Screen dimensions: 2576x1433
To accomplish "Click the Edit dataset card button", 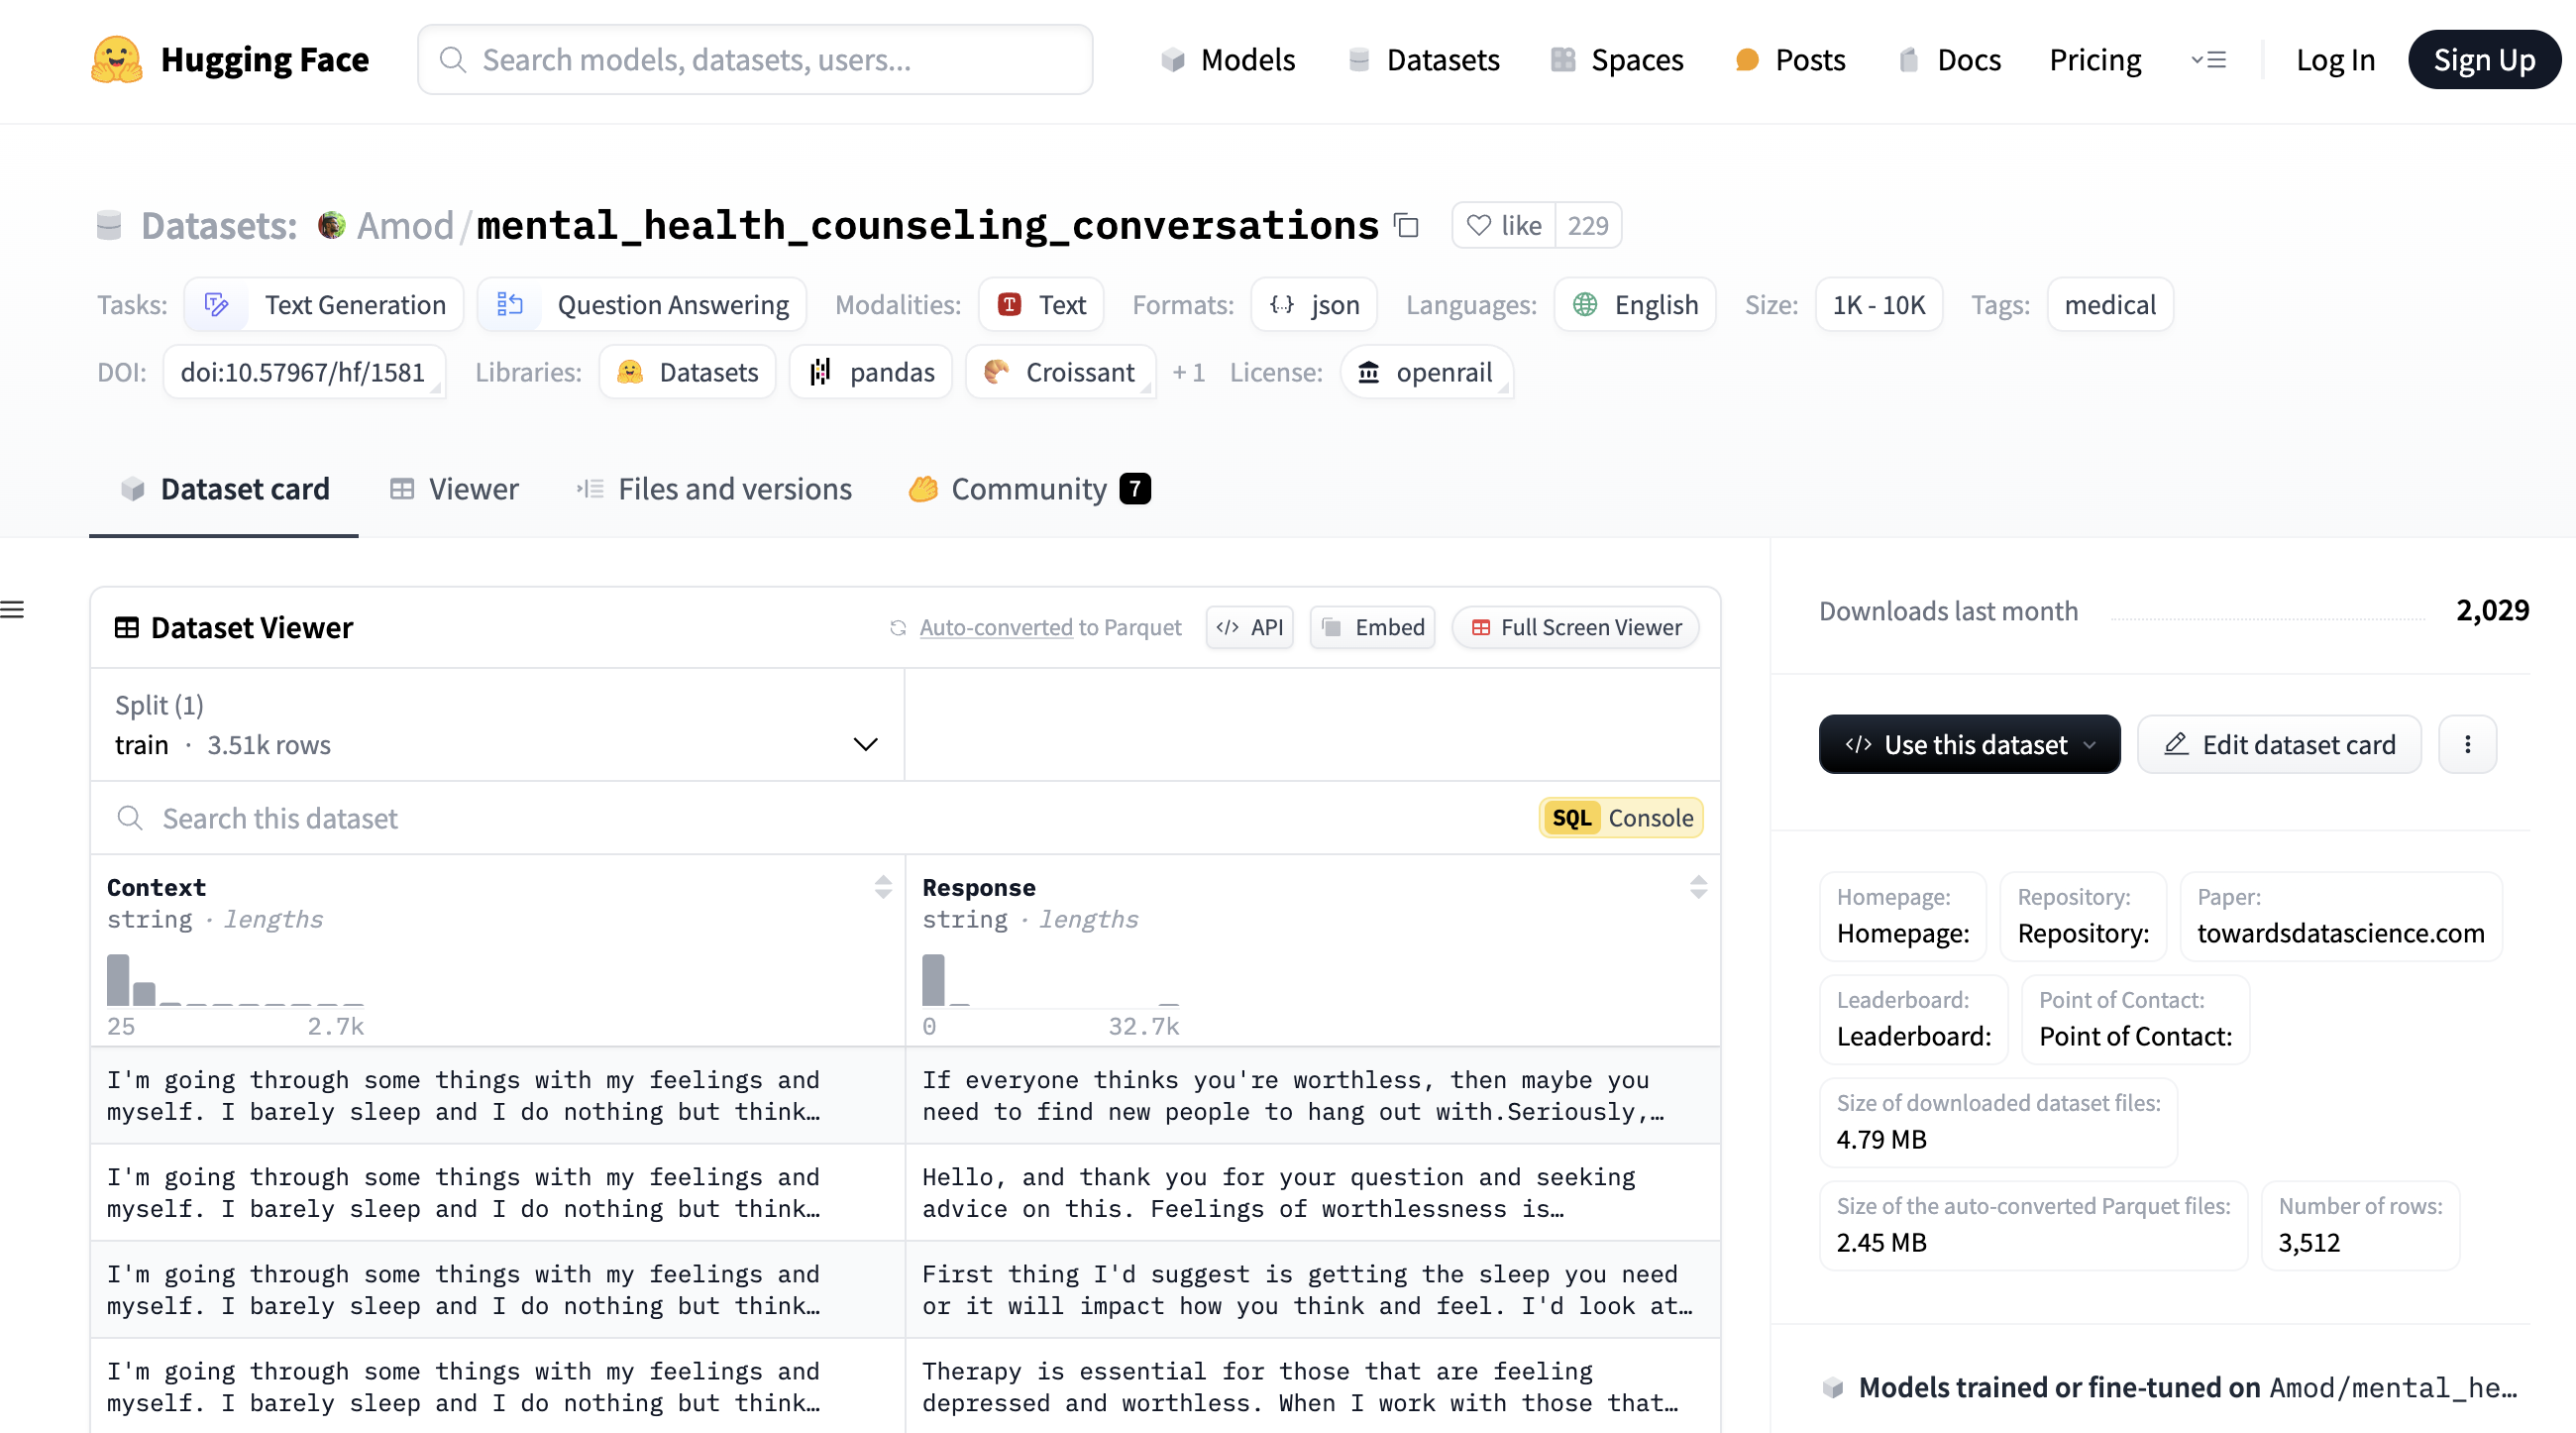I will tap(2279, 744).
